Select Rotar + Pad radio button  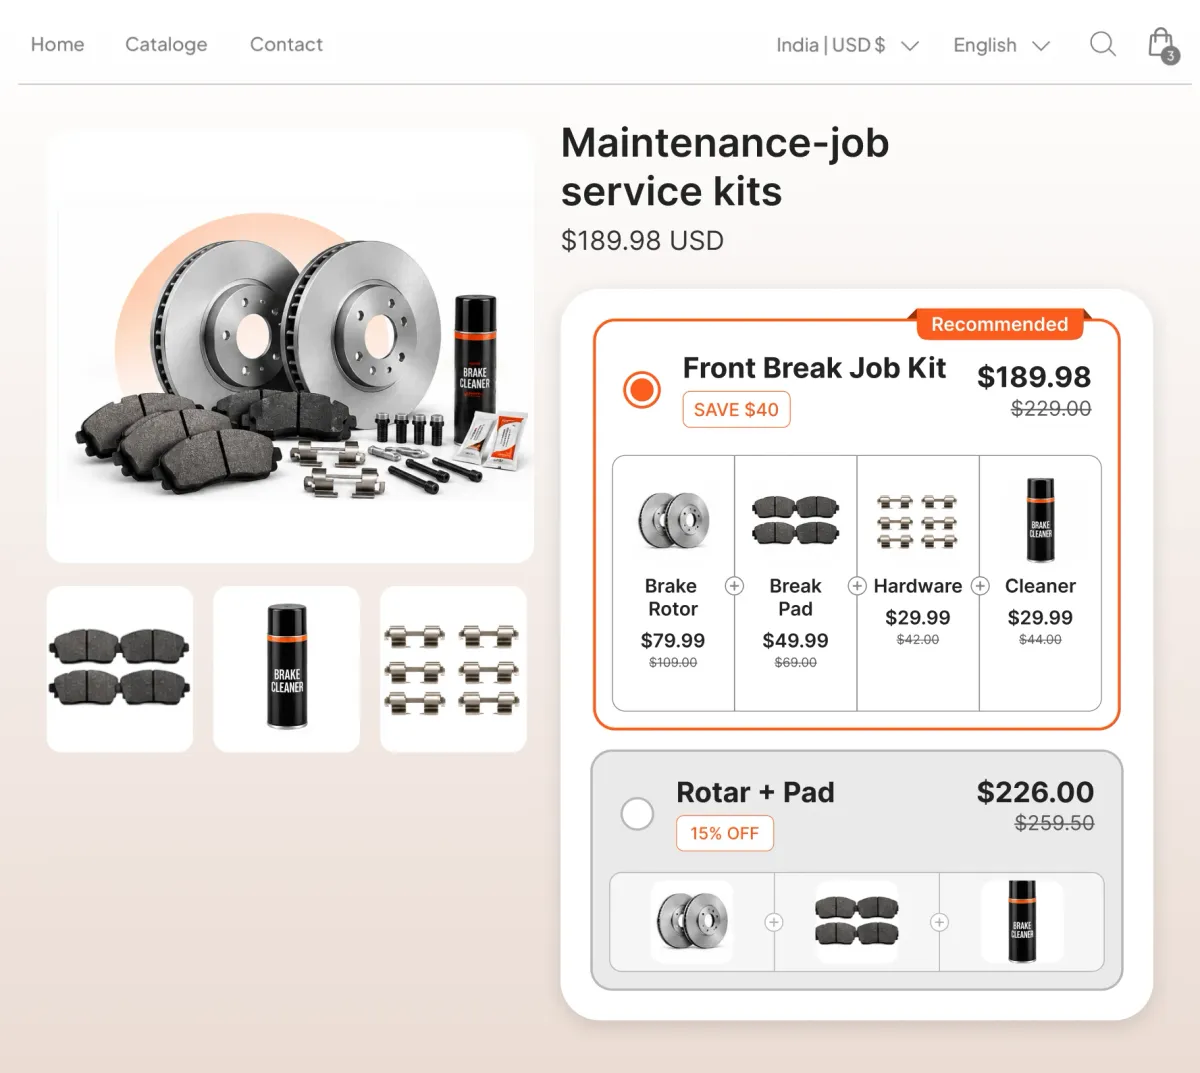point(637,813)
